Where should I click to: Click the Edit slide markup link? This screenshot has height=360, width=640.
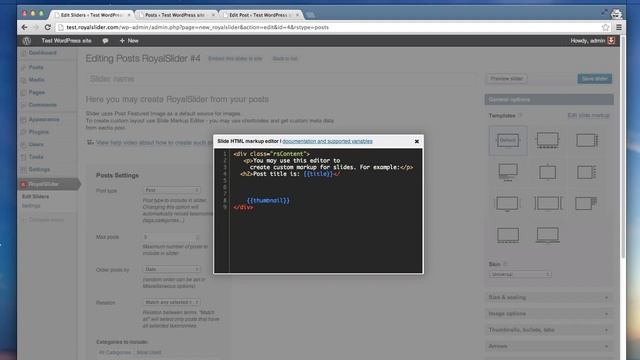pyautogui.click(x=588, y=116)
